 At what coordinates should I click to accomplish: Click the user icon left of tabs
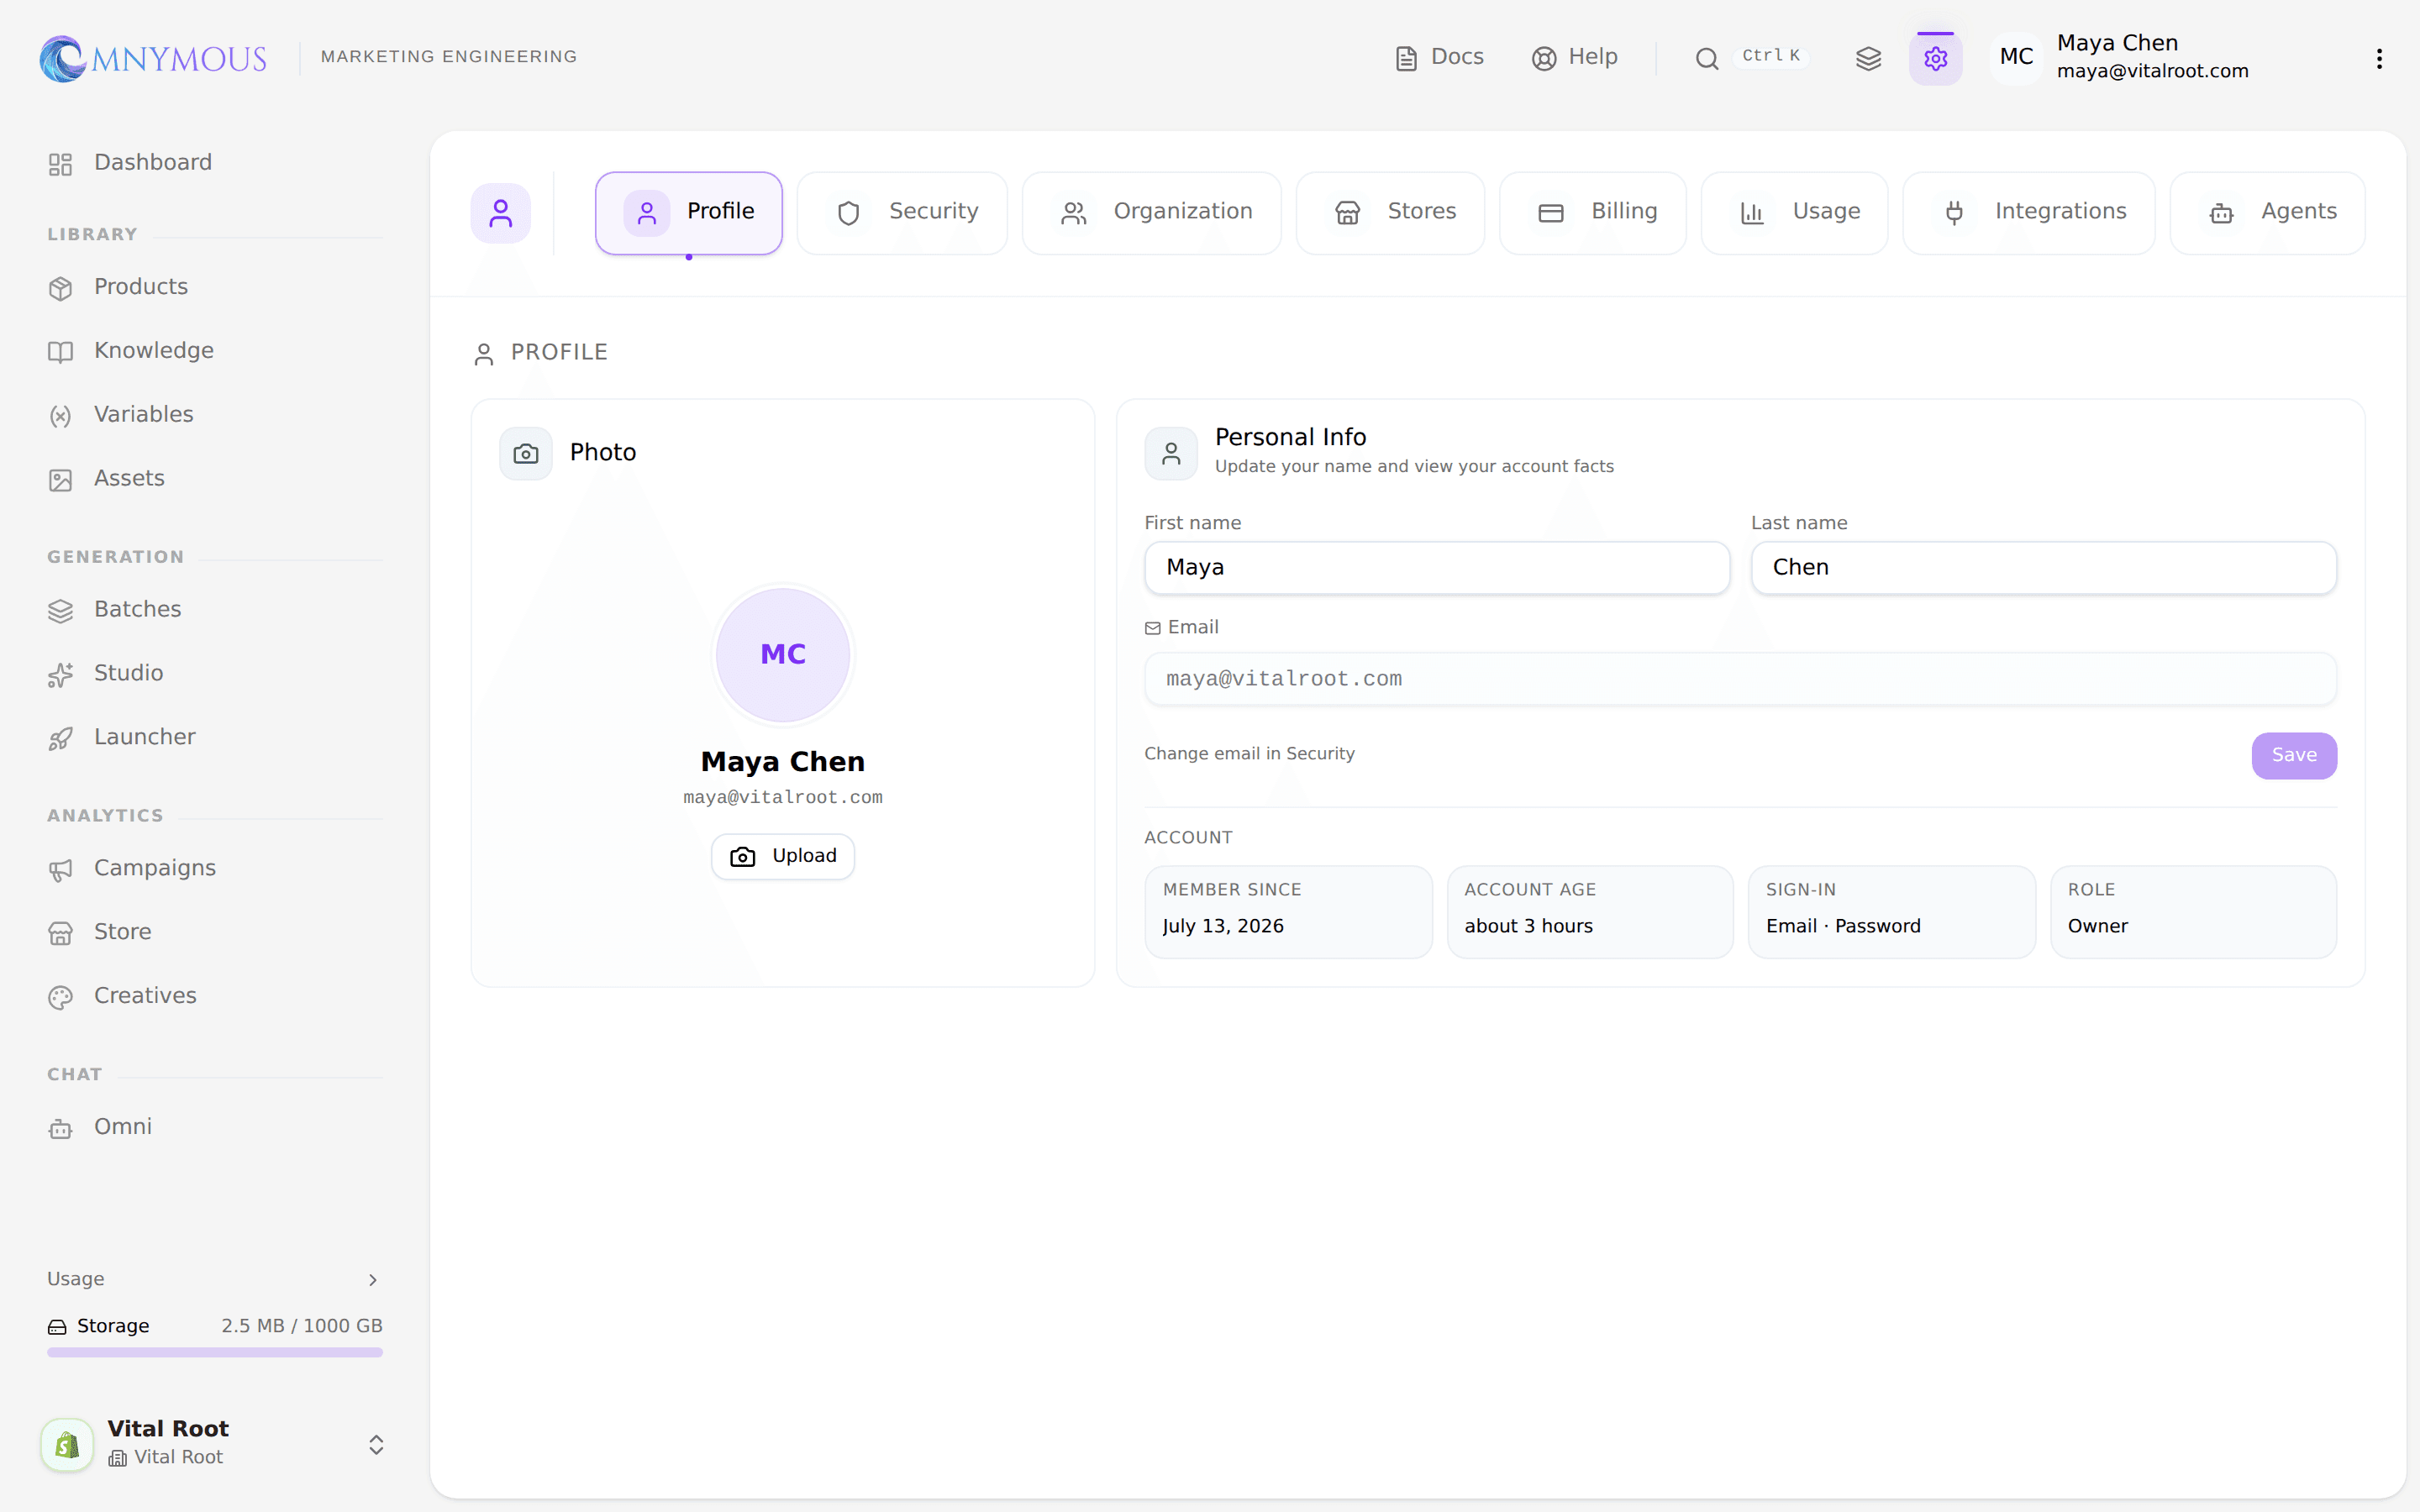501,213
